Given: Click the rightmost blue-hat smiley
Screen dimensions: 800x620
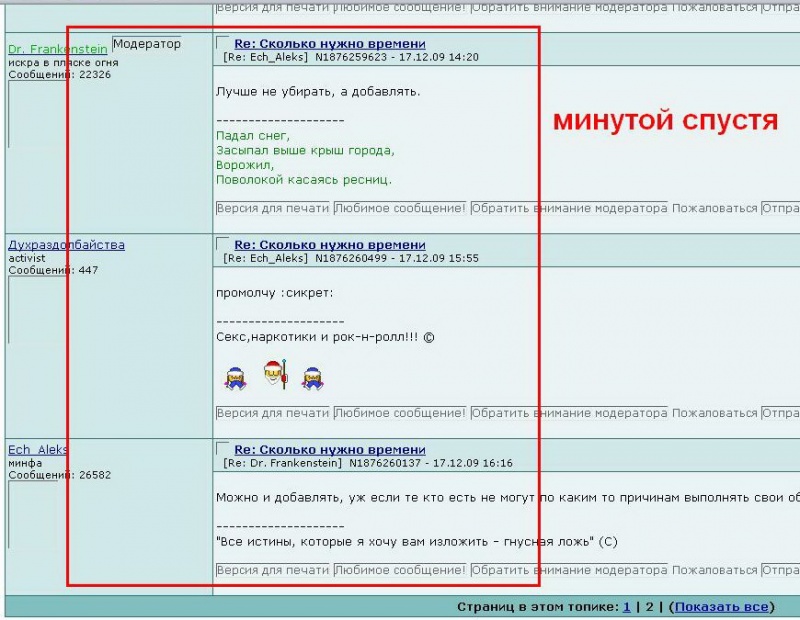Looking at the screenshot, I should click(312, 378).
